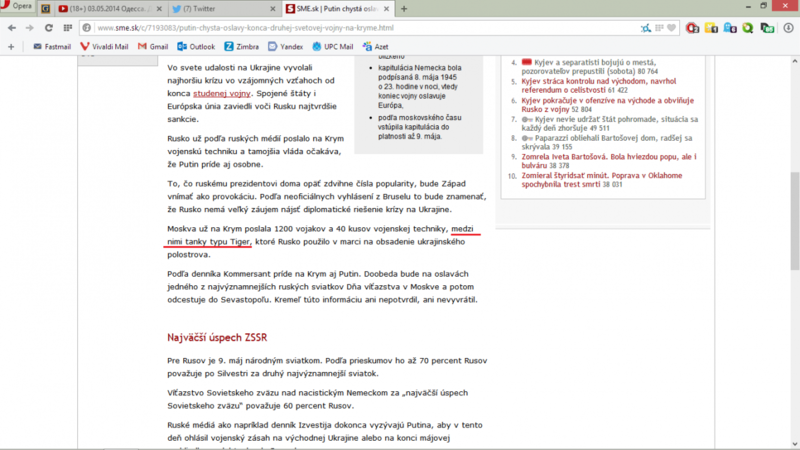Go forward to the next page
Image resolution: width=800 pixels, height=450 pixels.
click(30, 28)
